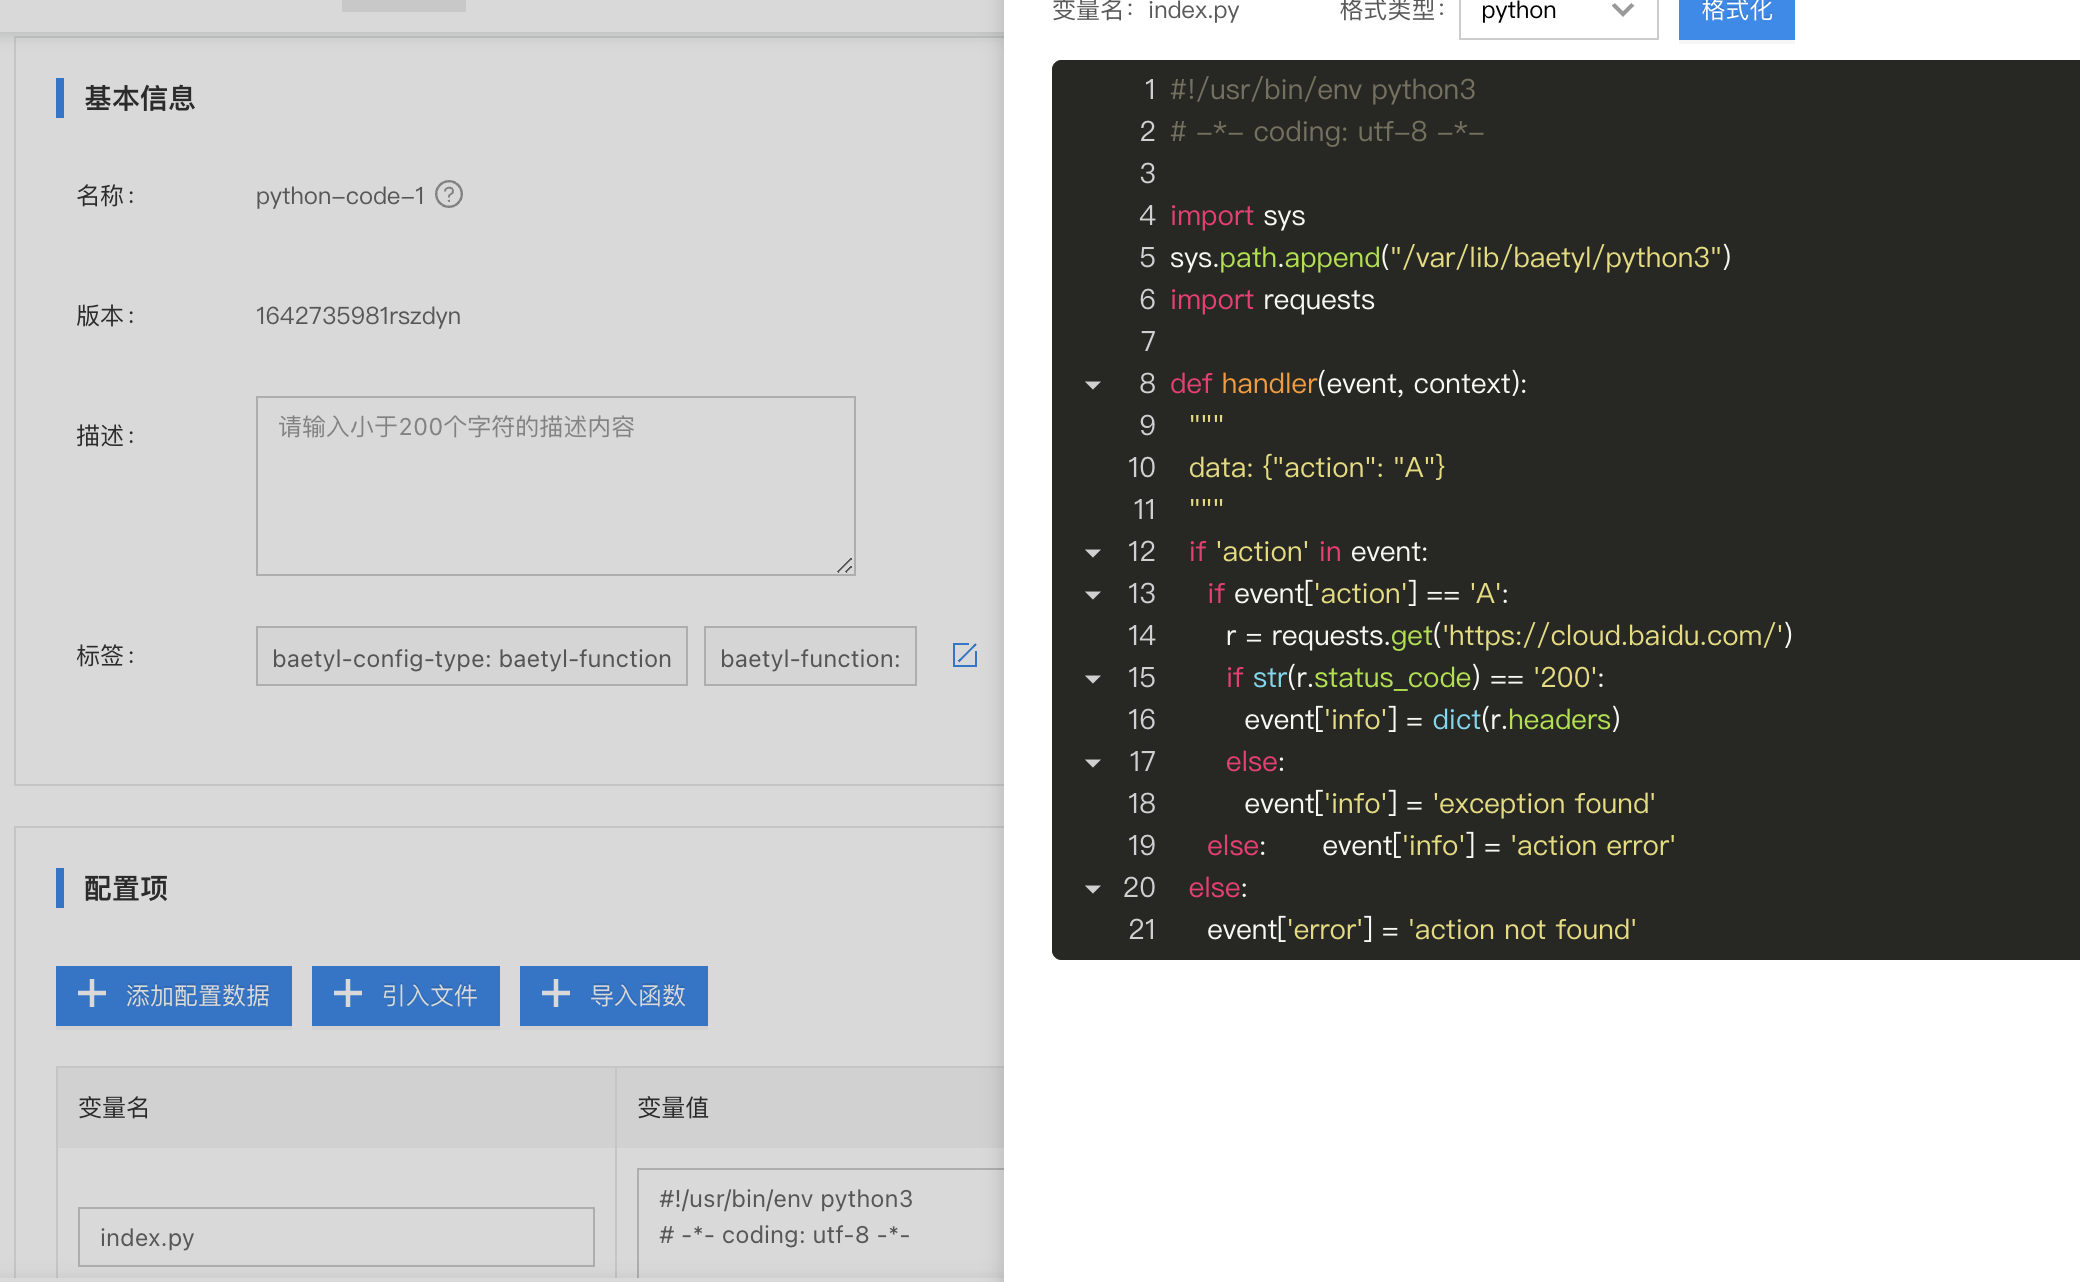This screenshot has height=1282, width=2080.
Task: Click the help icon next to python-code-1
Action: point(449,194)
